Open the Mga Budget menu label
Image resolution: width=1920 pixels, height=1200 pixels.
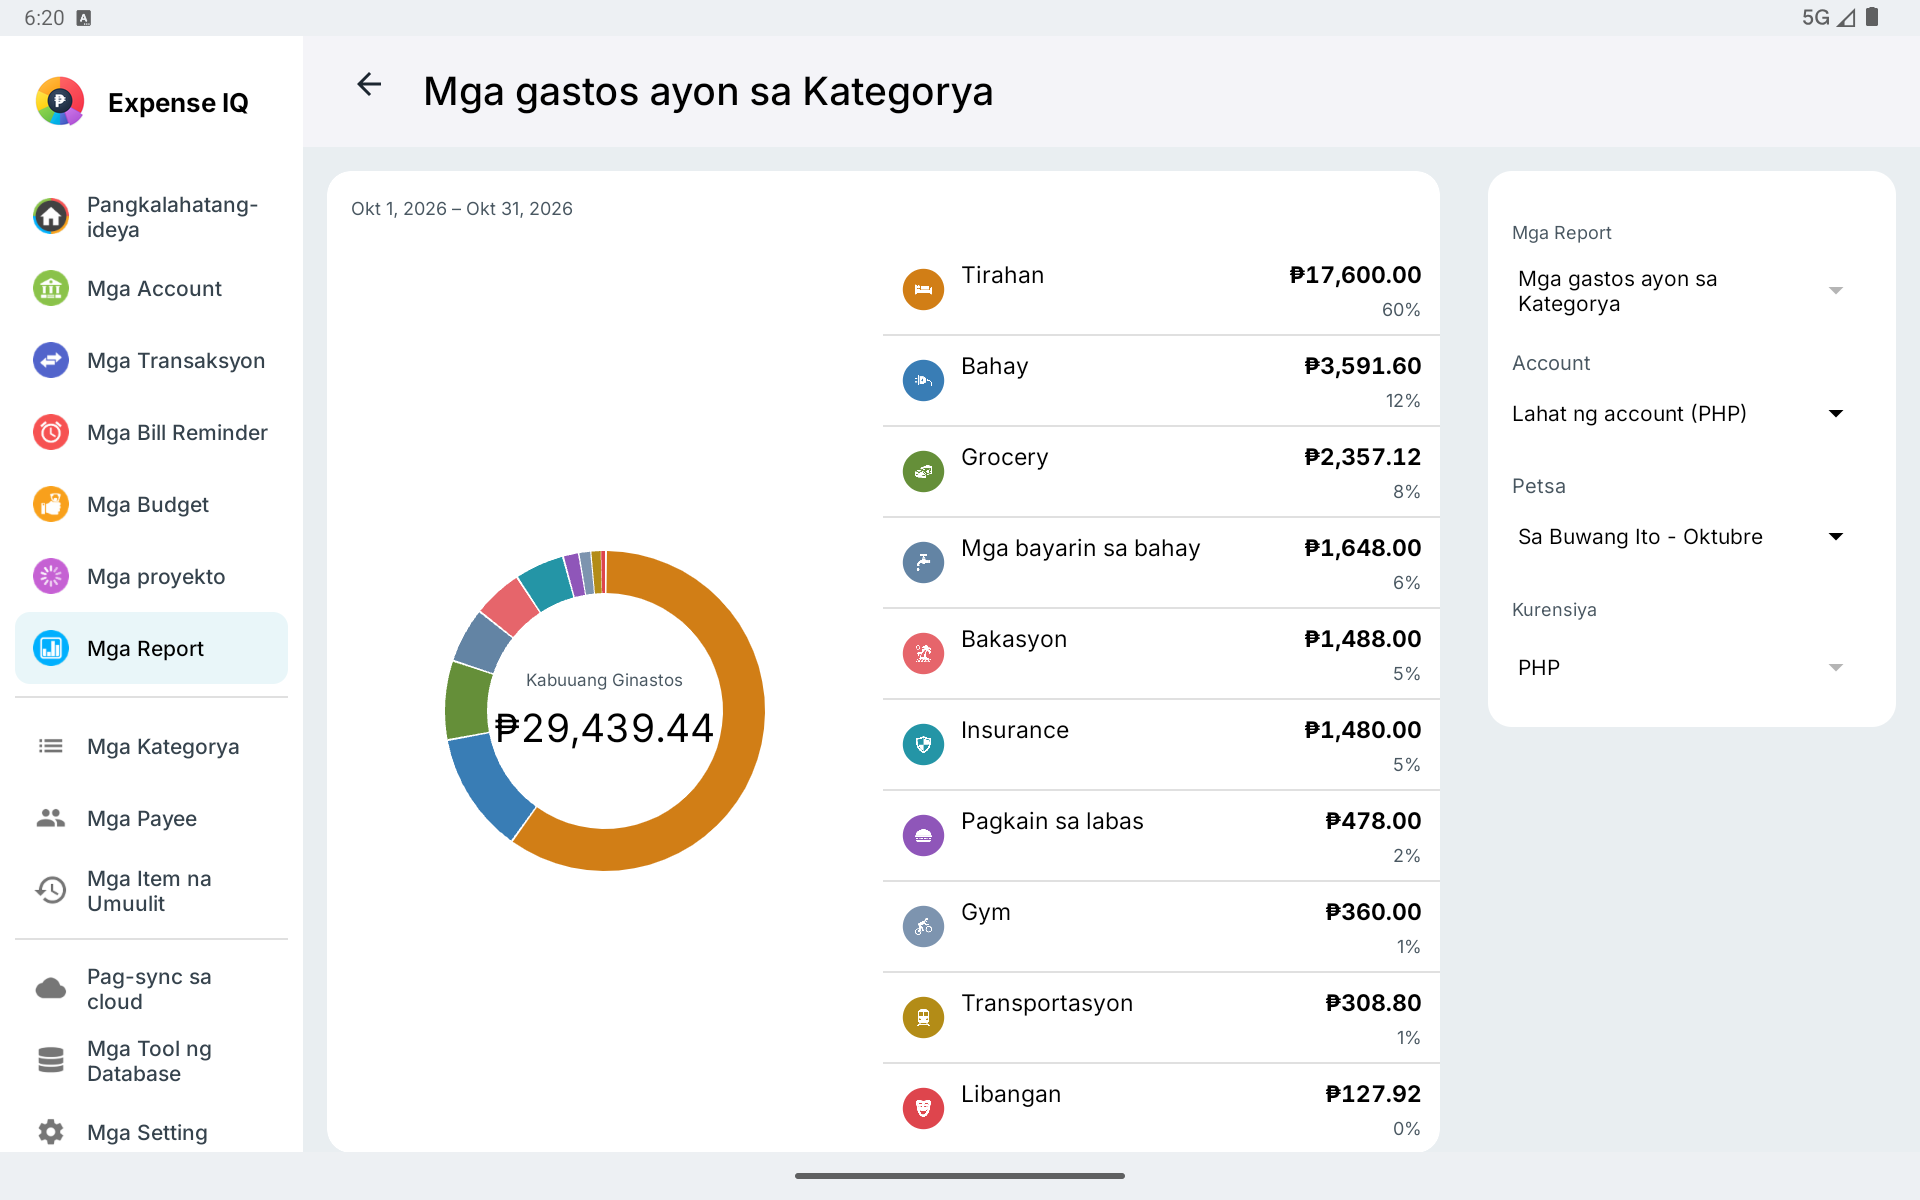(148, 505)
